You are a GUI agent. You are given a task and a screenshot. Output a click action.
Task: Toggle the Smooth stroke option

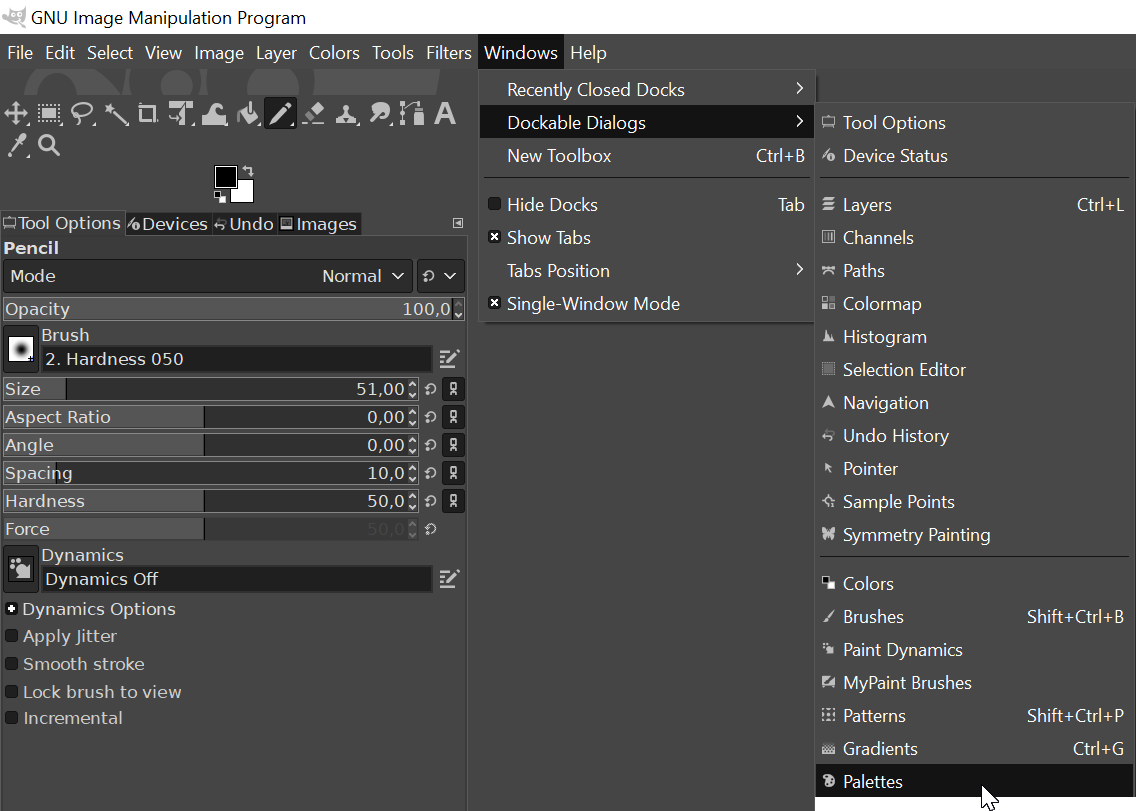(12, 664)
